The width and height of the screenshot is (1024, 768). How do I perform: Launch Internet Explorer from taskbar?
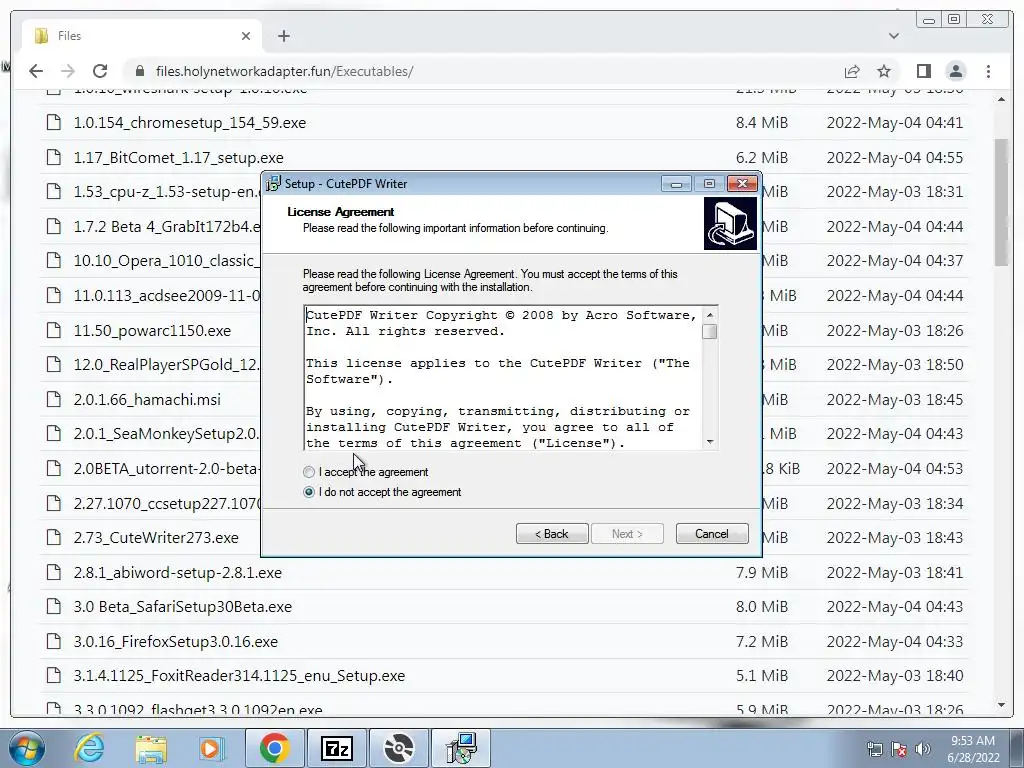click(89, 748)
